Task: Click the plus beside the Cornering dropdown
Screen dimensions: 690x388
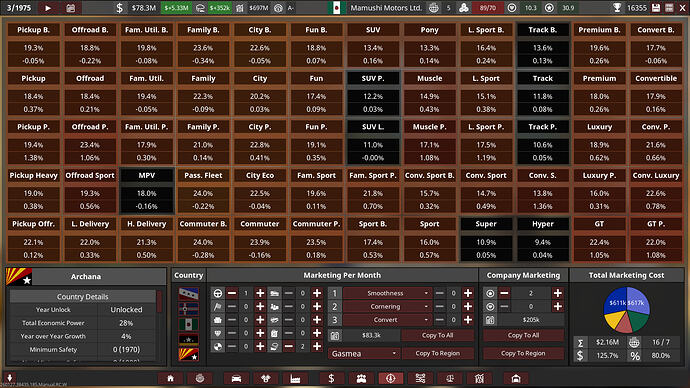Action: 468,307
